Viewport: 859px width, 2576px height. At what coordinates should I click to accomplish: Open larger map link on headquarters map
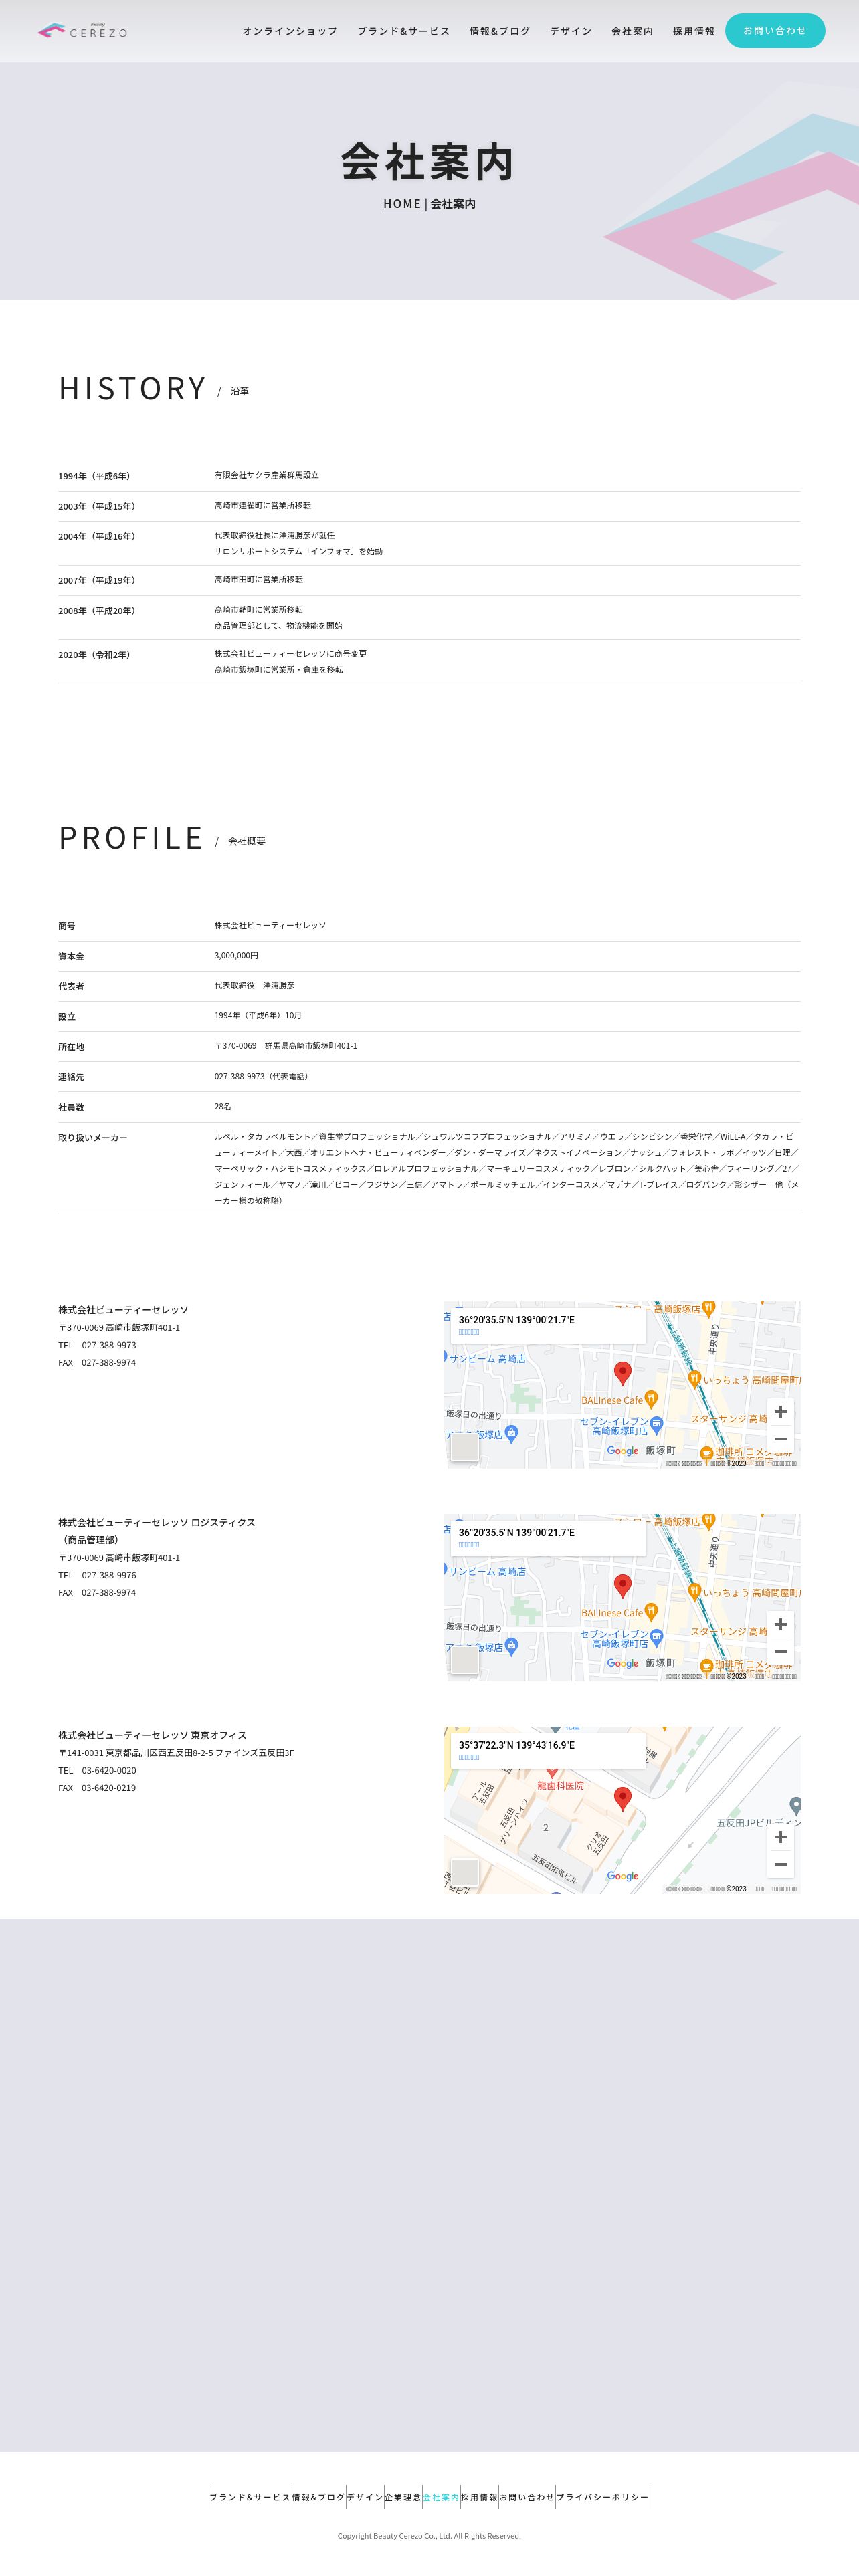(469, 1332)
